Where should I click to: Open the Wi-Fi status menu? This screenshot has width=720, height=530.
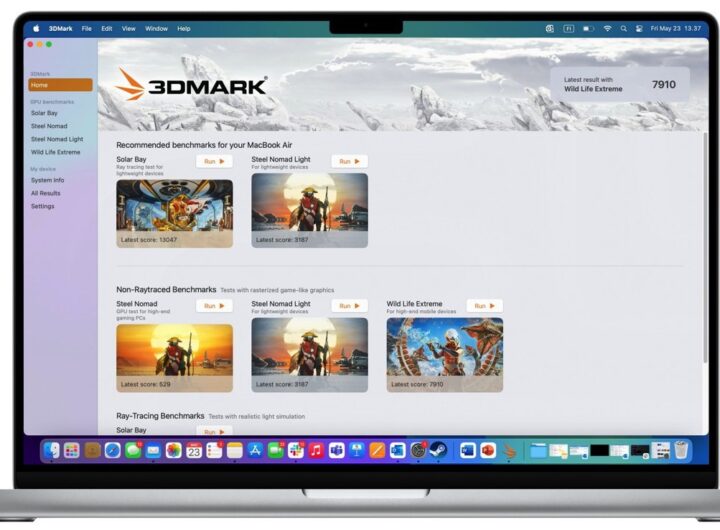[608, 28]
